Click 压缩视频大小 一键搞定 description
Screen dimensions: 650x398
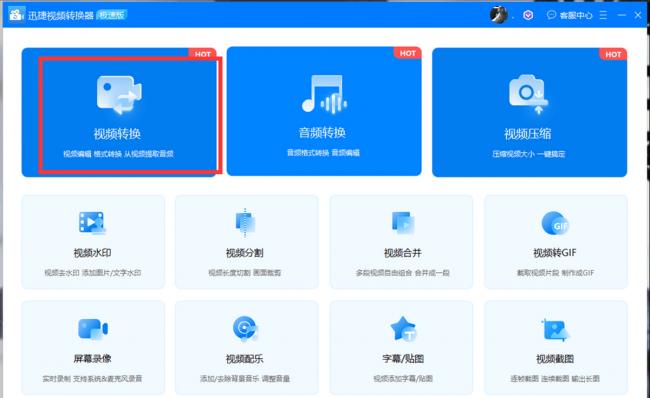pos(529,154)
